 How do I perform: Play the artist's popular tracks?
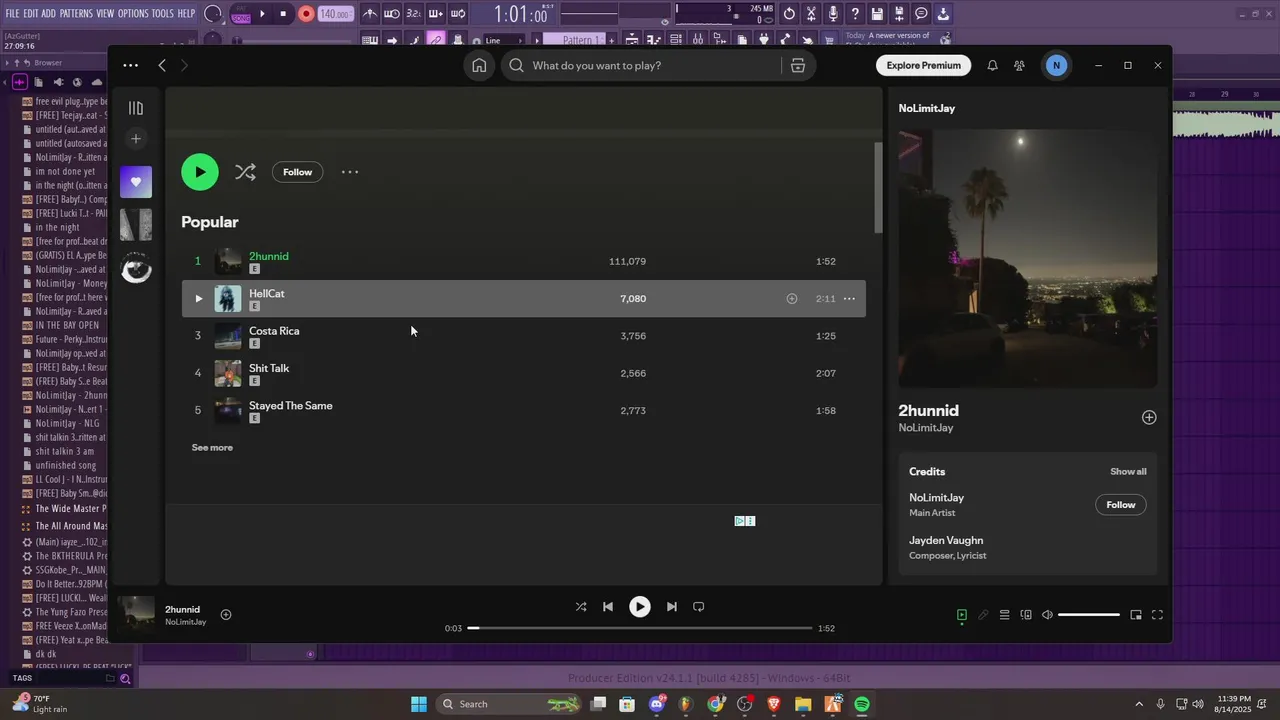click(200, 172)
